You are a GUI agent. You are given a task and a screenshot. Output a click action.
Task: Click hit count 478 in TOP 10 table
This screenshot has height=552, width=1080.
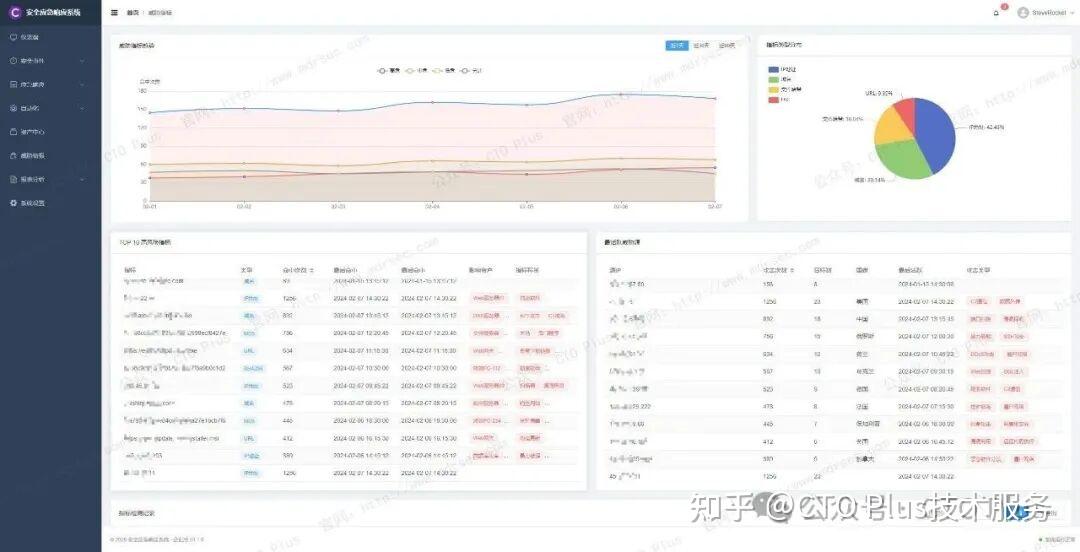[288, 404]
